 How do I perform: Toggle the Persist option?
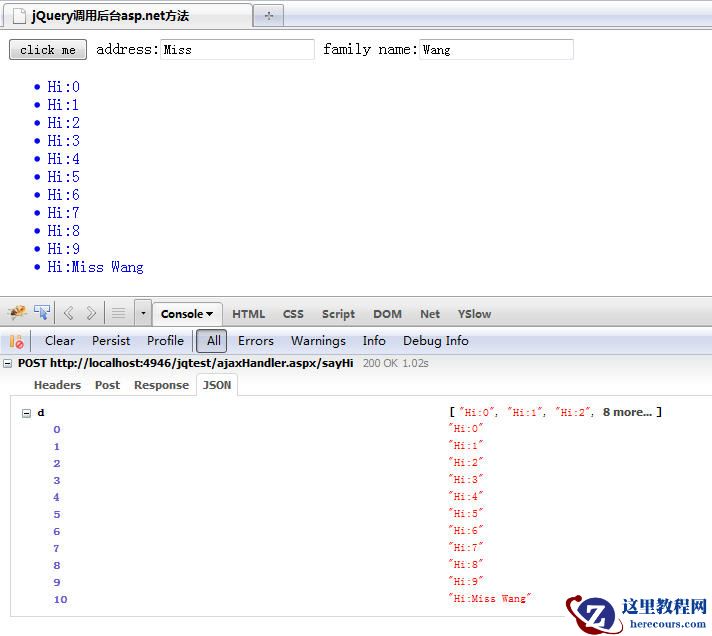(x=111, y=340)
